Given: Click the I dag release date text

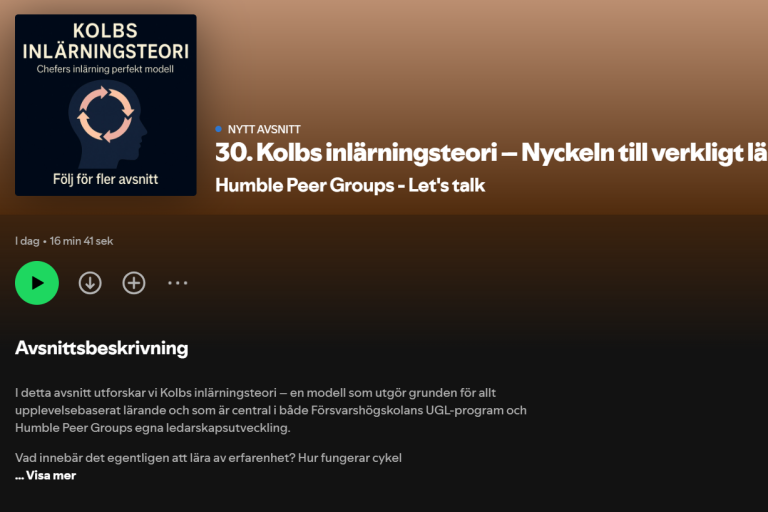Looking at the screenshot, I should coord(27,241).
